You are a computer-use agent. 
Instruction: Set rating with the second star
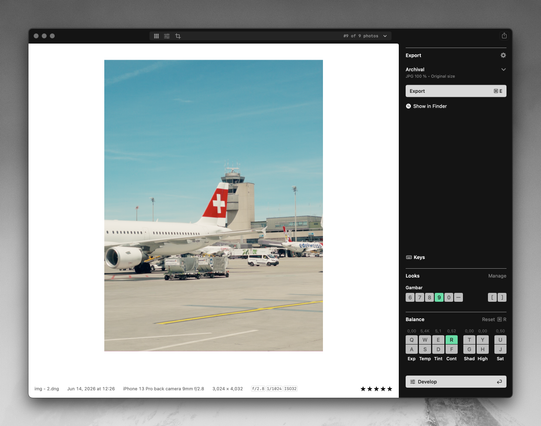click(x=370, y=389)
